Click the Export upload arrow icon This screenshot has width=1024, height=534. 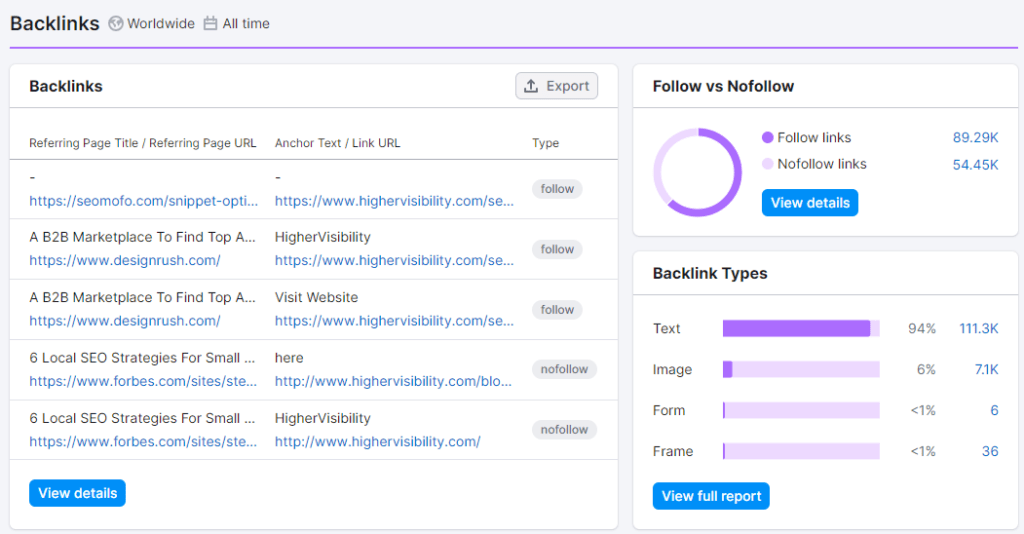pyautogui.click(x=531, y=86)
